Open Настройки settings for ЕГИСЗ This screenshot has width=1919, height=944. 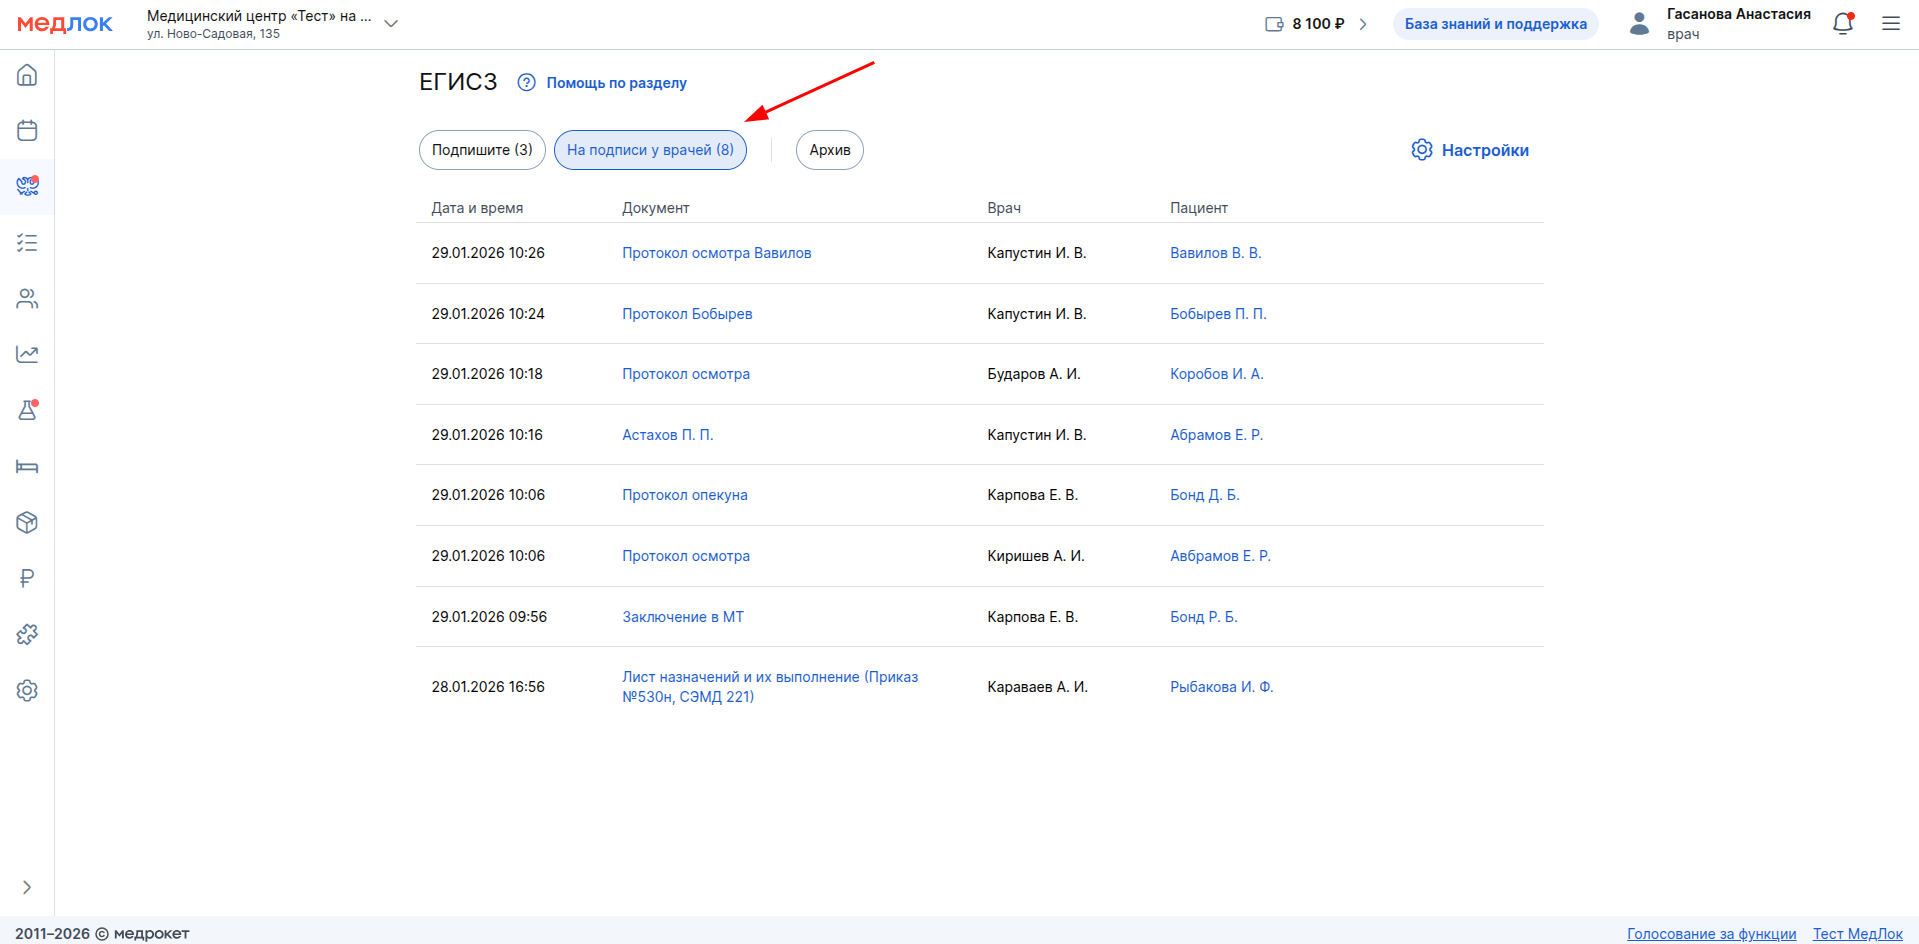click(1470, 150)
